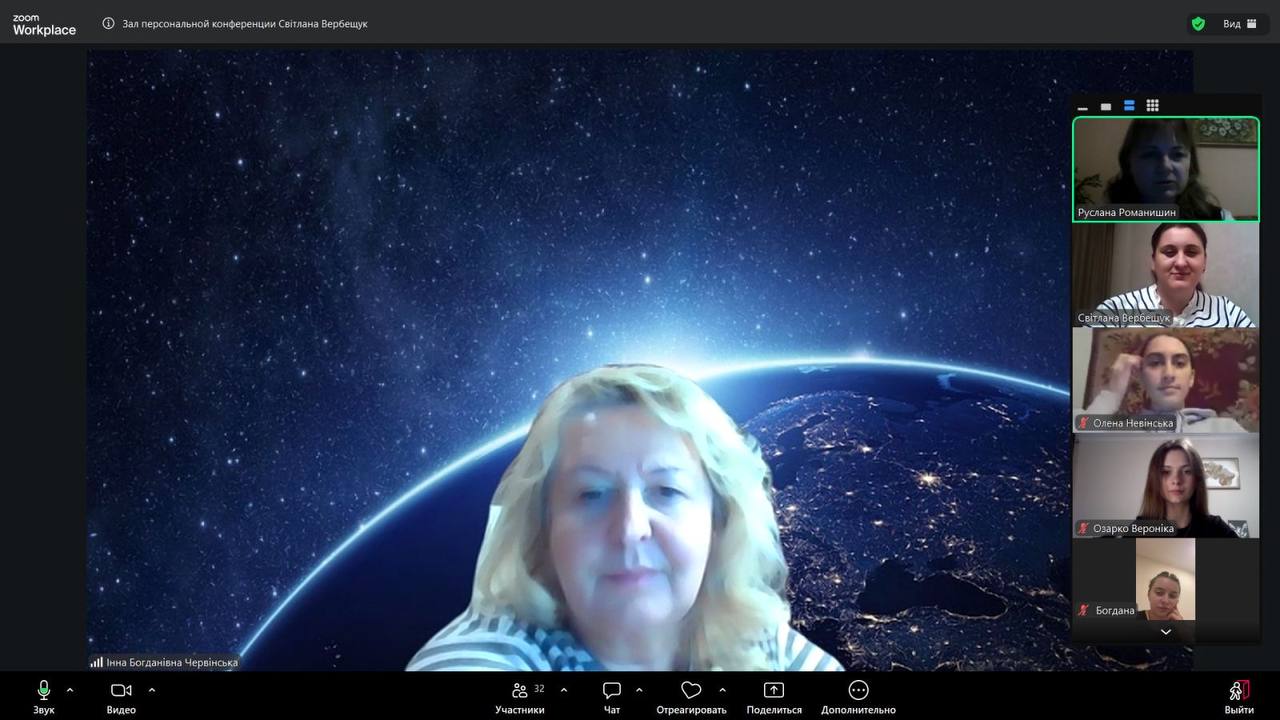Click the meeting info icon near title
1280x720 pixels.
point(108,24)
